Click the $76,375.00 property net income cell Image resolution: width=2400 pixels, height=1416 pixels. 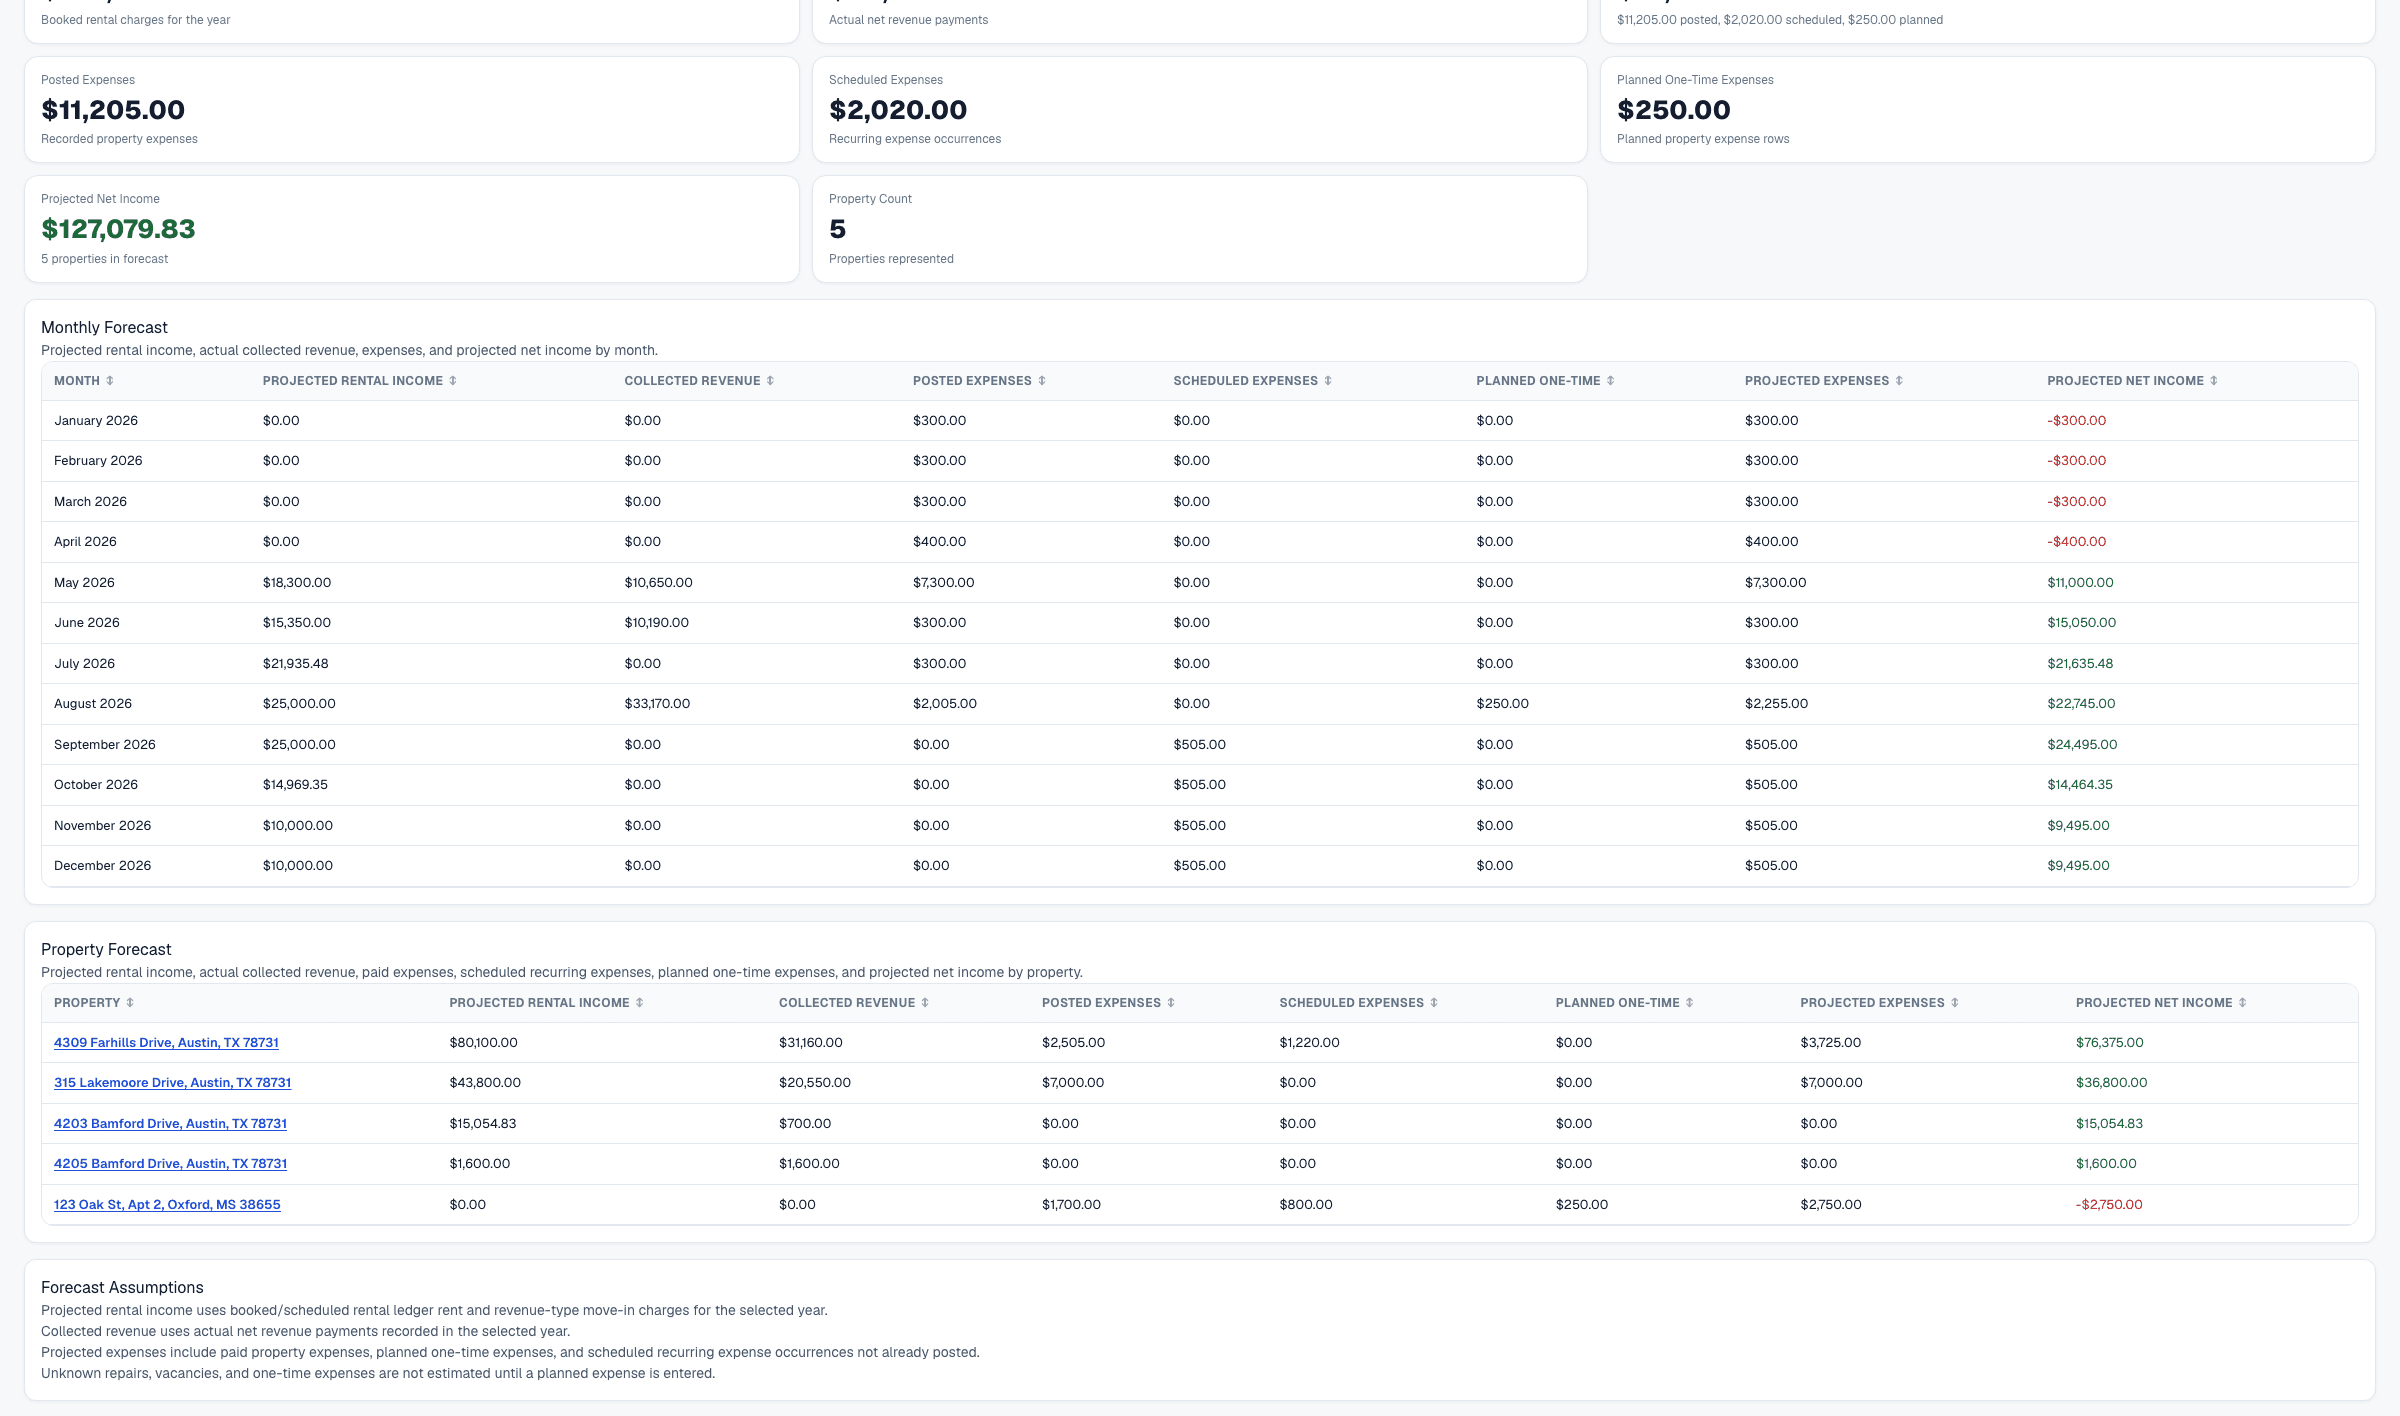point(2109,1043)
